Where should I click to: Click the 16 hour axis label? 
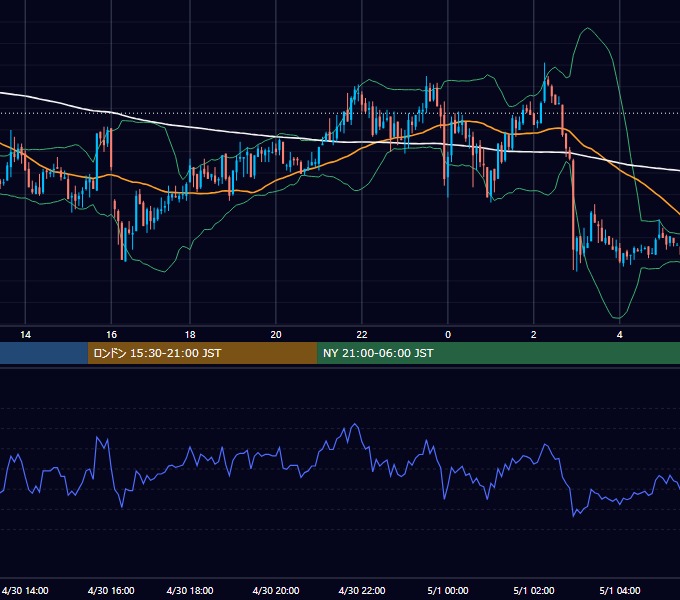click(x=111, y=335)
